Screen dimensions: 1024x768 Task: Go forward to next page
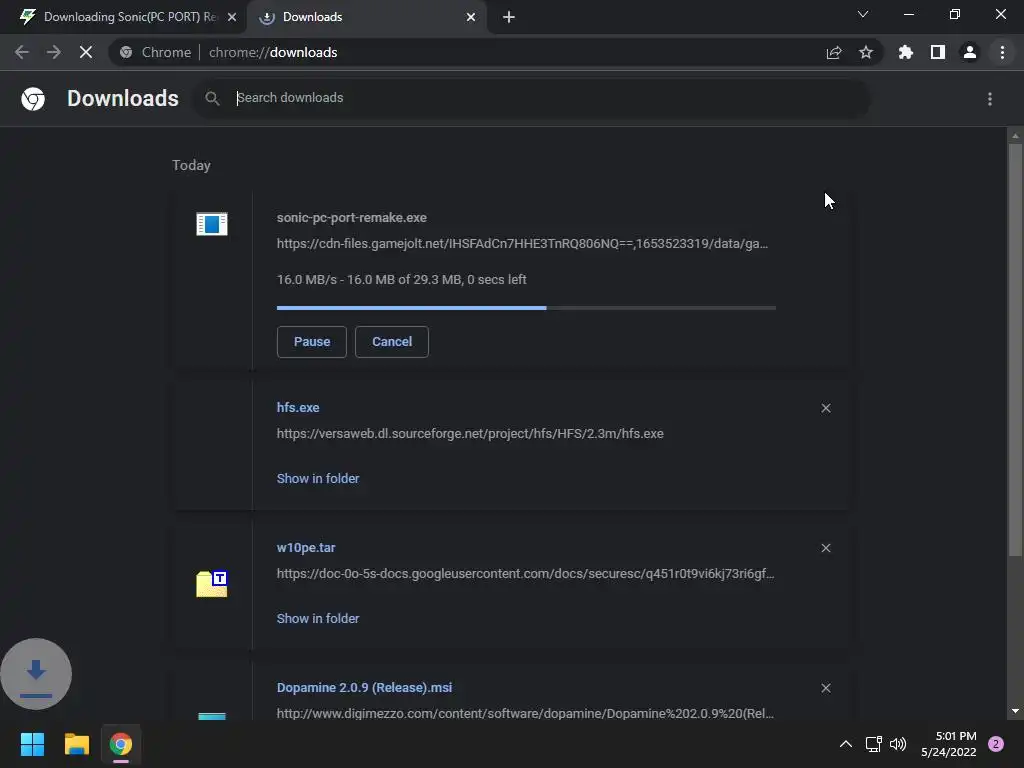(x=54, y=52)
